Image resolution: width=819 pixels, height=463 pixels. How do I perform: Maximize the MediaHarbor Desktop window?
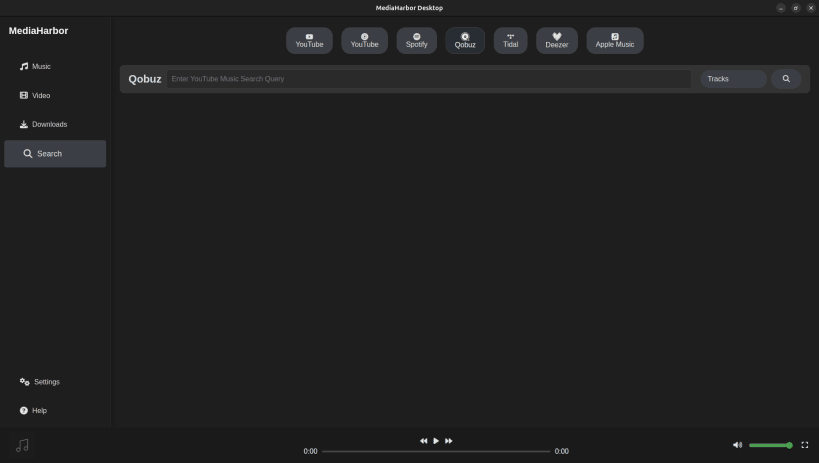(795, 8)
